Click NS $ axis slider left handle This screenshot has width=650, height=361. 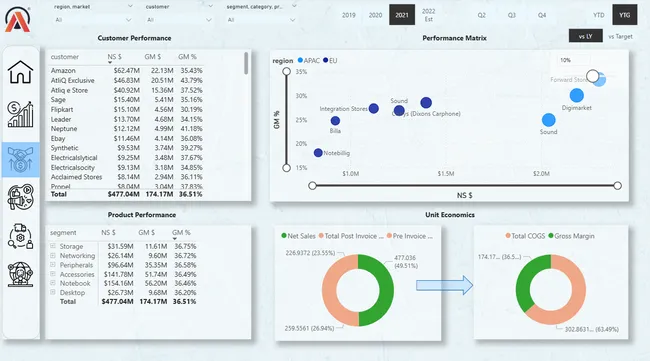click(x=313, y=186)
